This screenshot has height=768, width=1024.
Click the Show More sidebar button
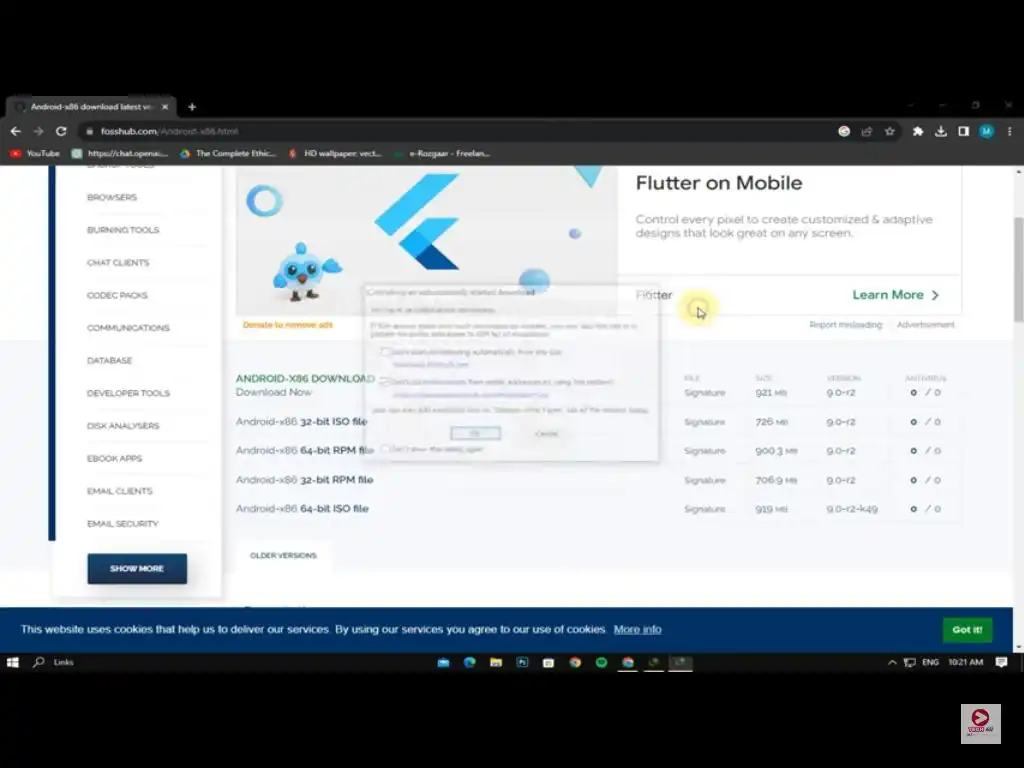tap(137, 569)
